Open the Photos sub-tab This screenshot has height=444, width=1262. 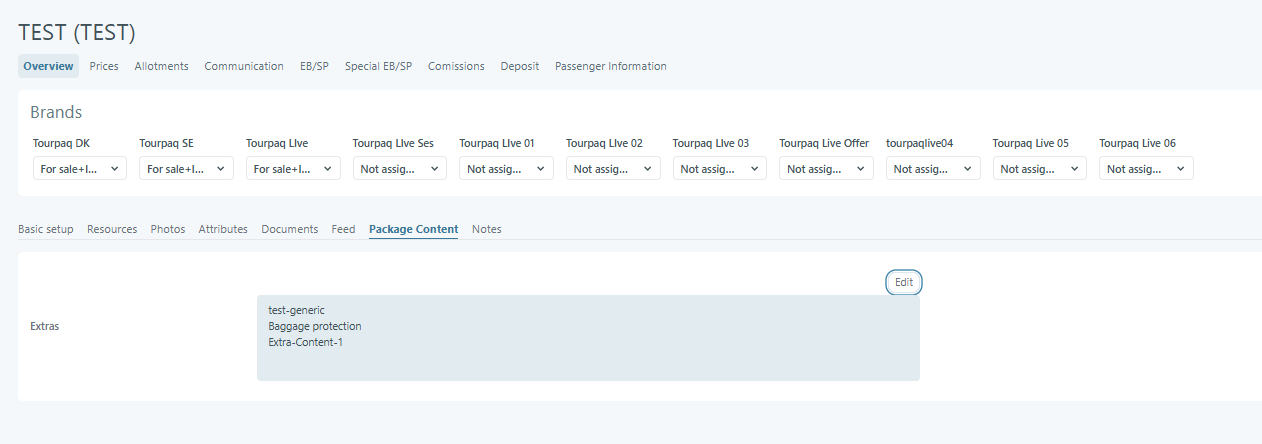(x=168, y=229)
